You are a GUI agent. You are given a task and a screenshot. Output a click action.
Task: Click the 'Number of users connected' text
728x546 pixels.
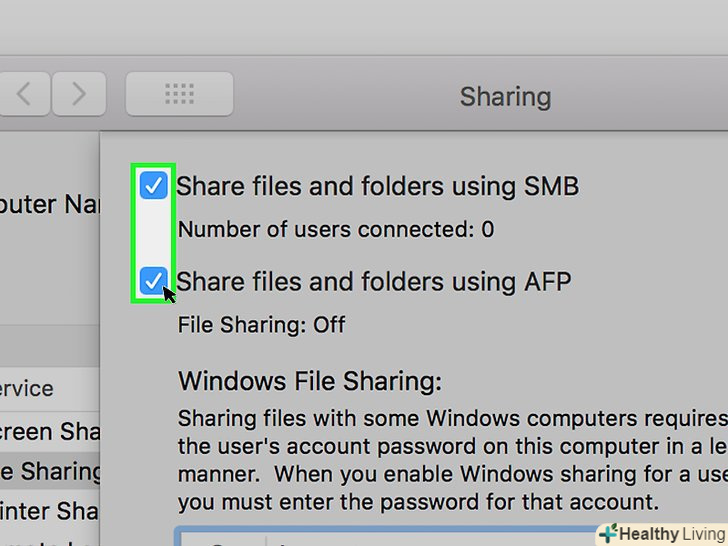point(336,230)
